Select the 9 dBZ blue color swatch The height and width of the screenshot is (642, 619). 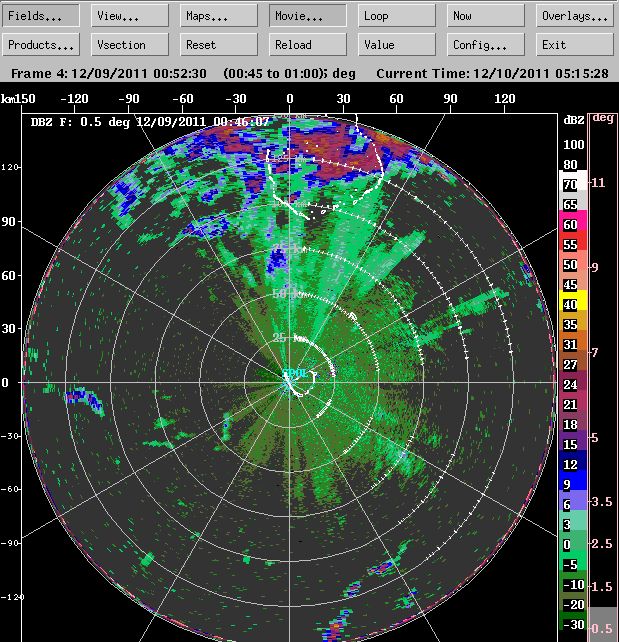pos(573,481)
